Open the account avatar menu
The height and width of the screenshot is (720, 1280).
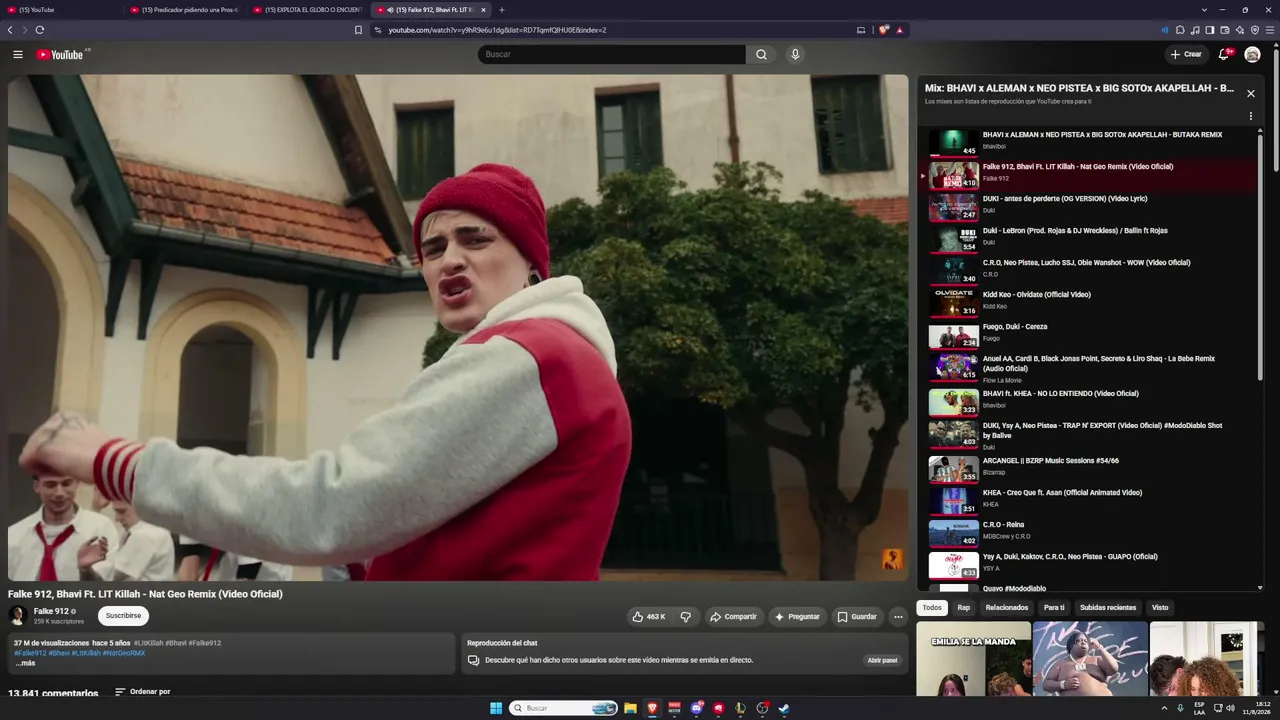tap(1252, 54)
